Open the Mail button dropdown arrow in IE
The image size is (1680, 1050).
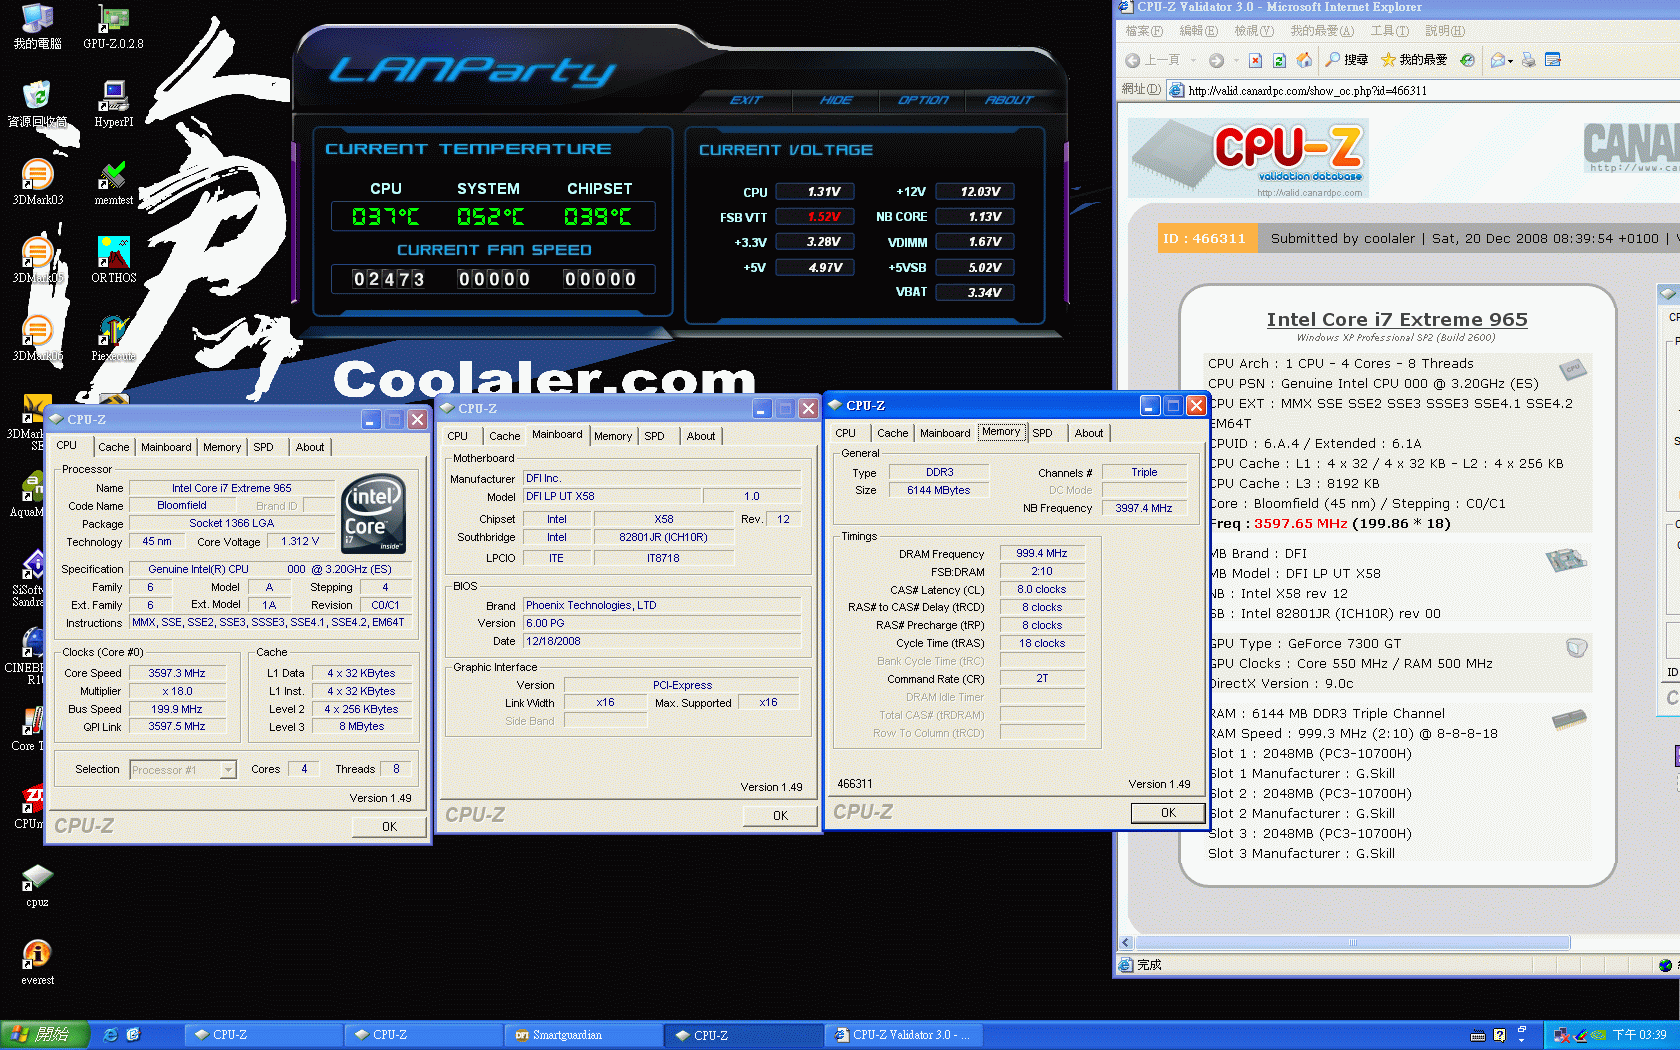pos(1510,60)
